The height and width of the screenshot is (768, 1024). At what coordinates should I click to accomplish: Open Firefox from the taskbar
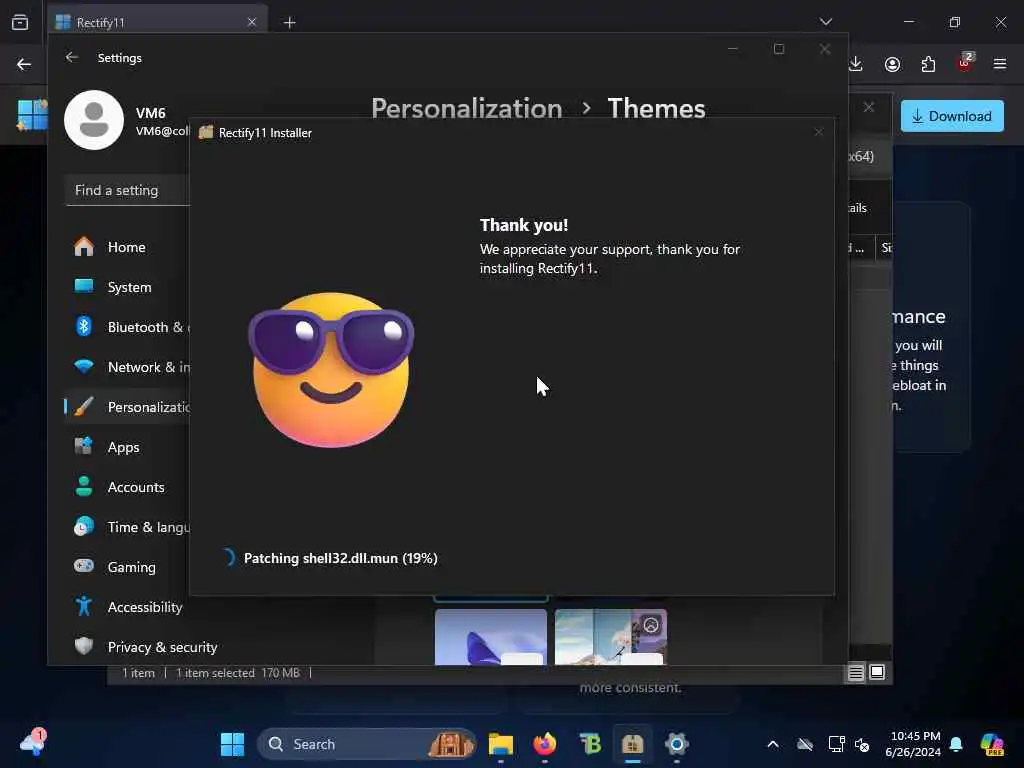pos(545,744)
